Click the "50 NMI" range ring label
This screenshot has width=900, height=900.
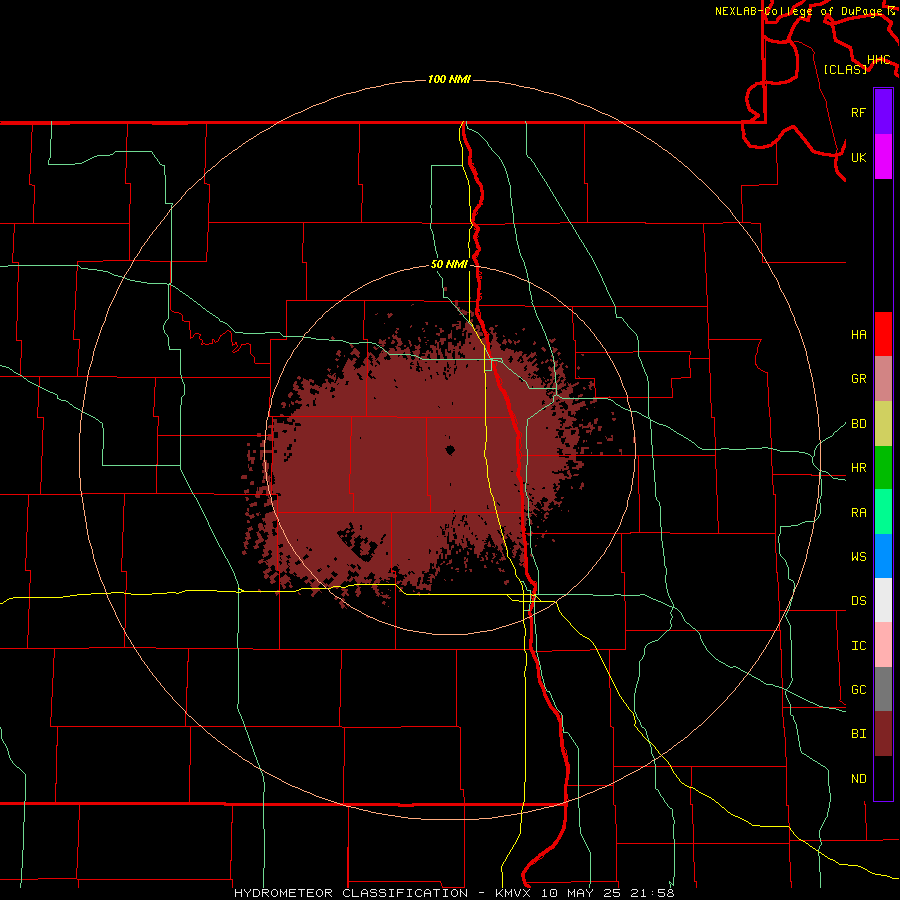(449, 265)
